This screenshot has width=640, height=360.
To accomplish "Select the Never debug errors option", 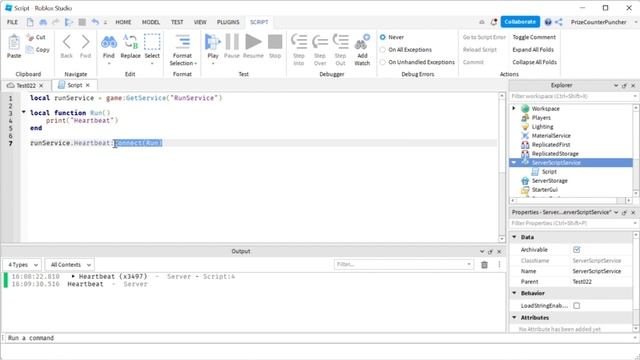I will [382, 37].
